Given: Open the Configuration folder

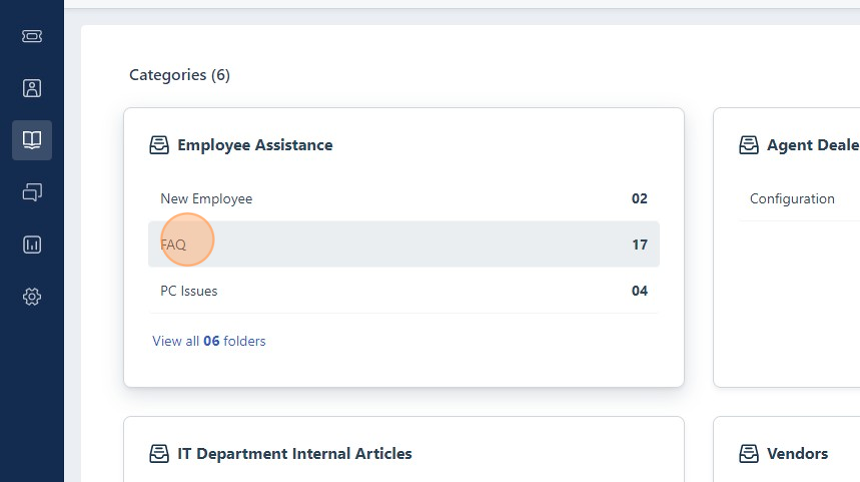Looking at the screenshot, I should click(x=792, y=199).
